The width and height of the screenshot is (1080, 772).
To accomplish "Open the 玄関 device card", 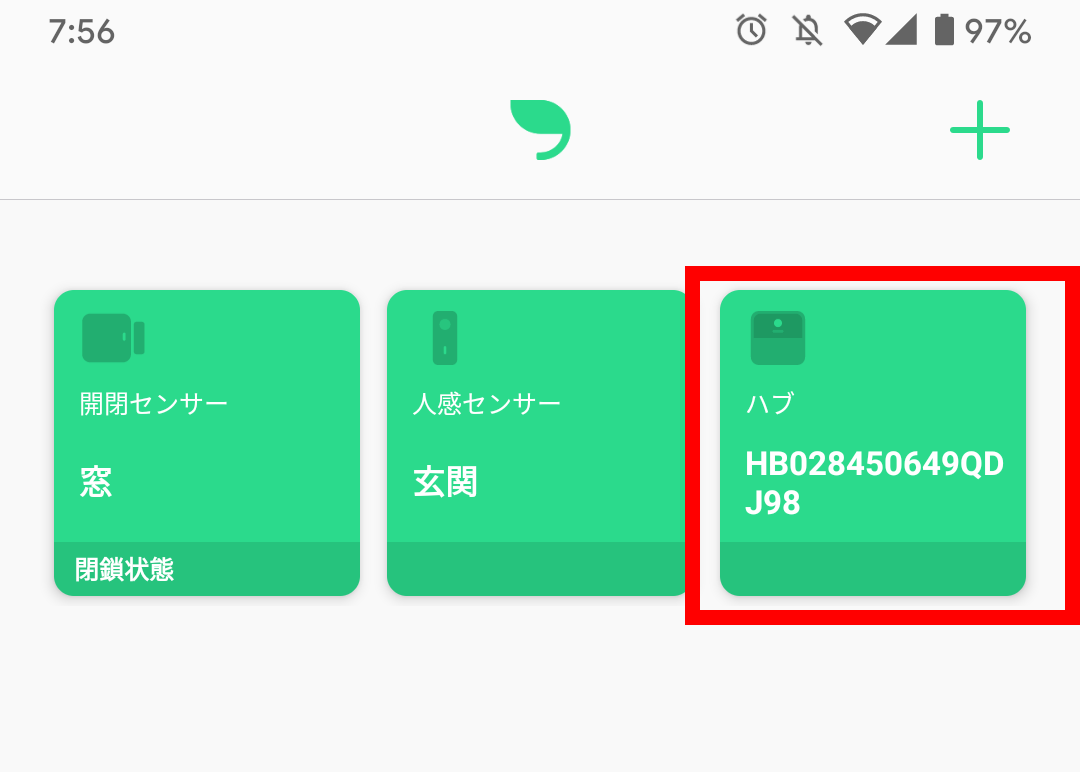I will pos(538,443).
